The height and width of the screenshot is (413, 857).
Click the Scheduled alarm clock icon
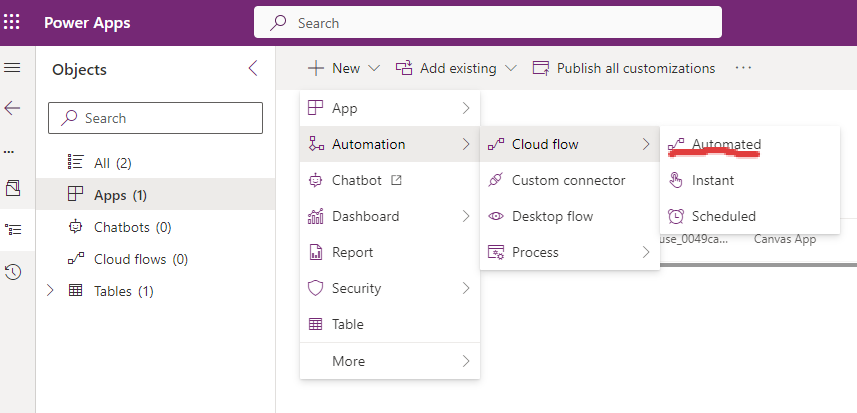676,216
